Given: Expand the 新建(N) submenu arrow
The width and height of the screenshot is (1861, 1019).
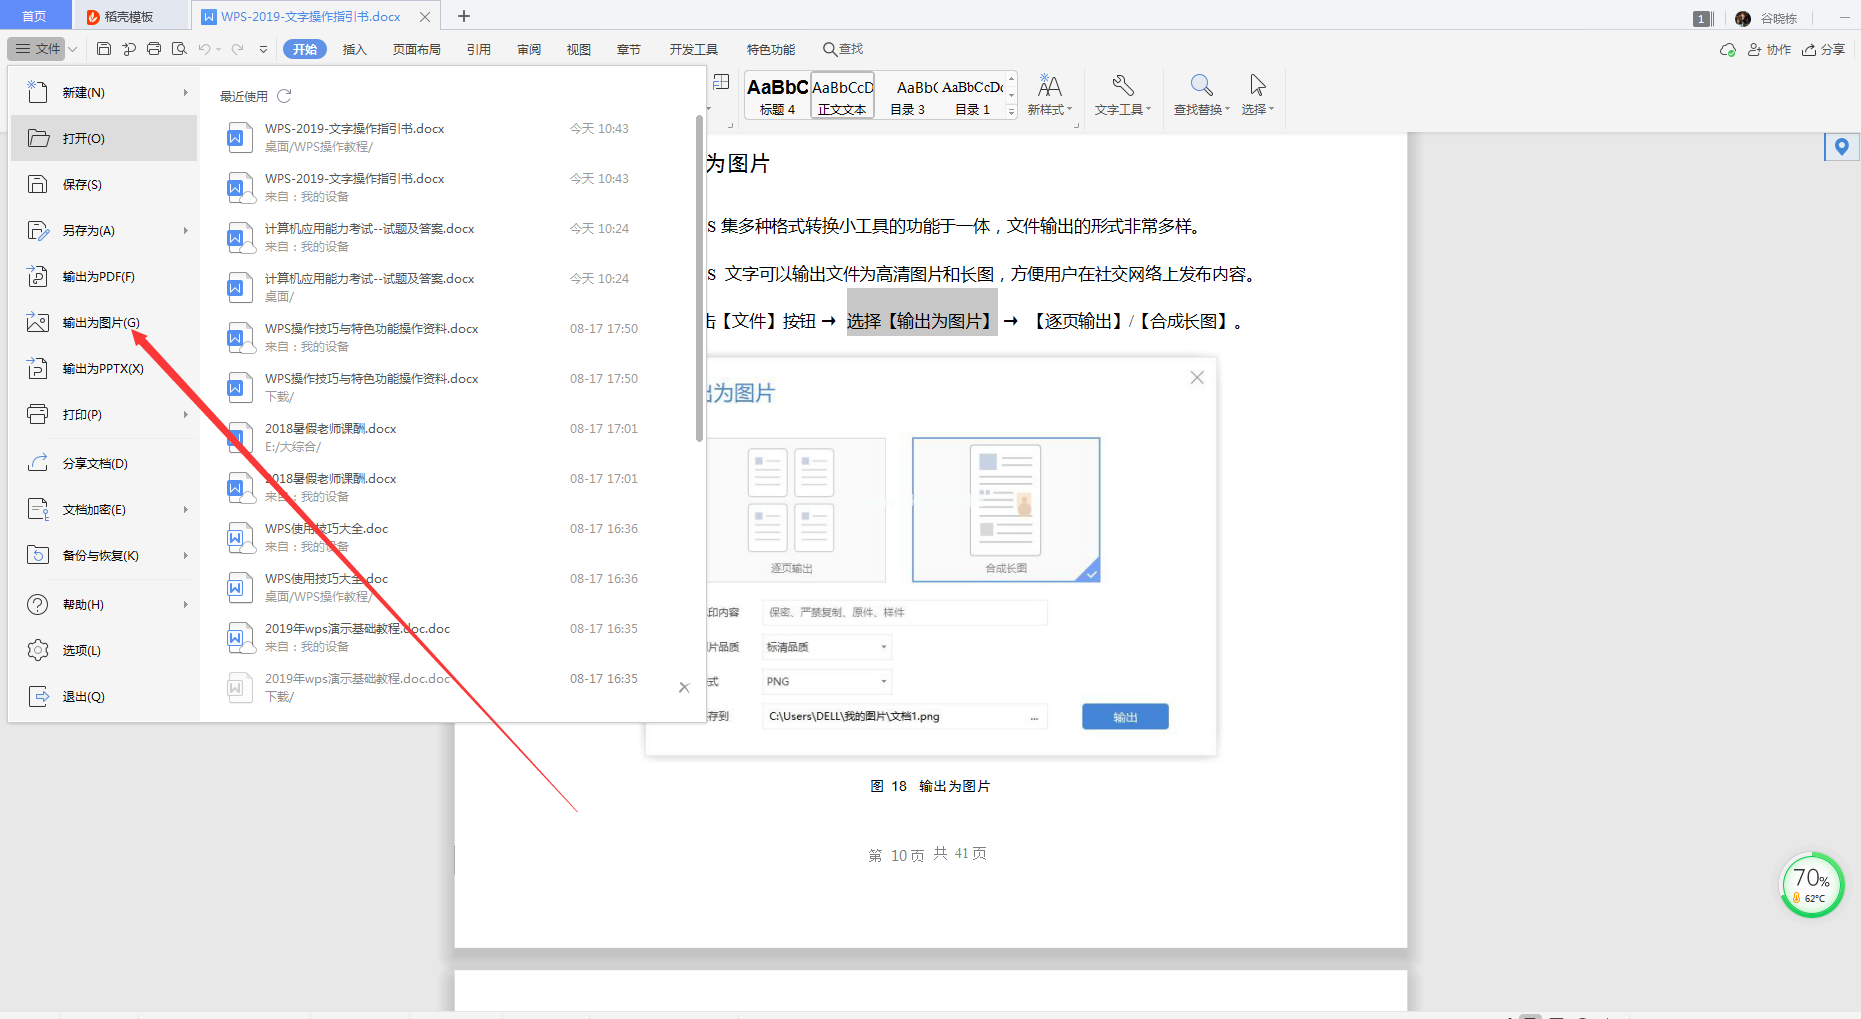Looking at the screenshot, I should coord(185,92).
